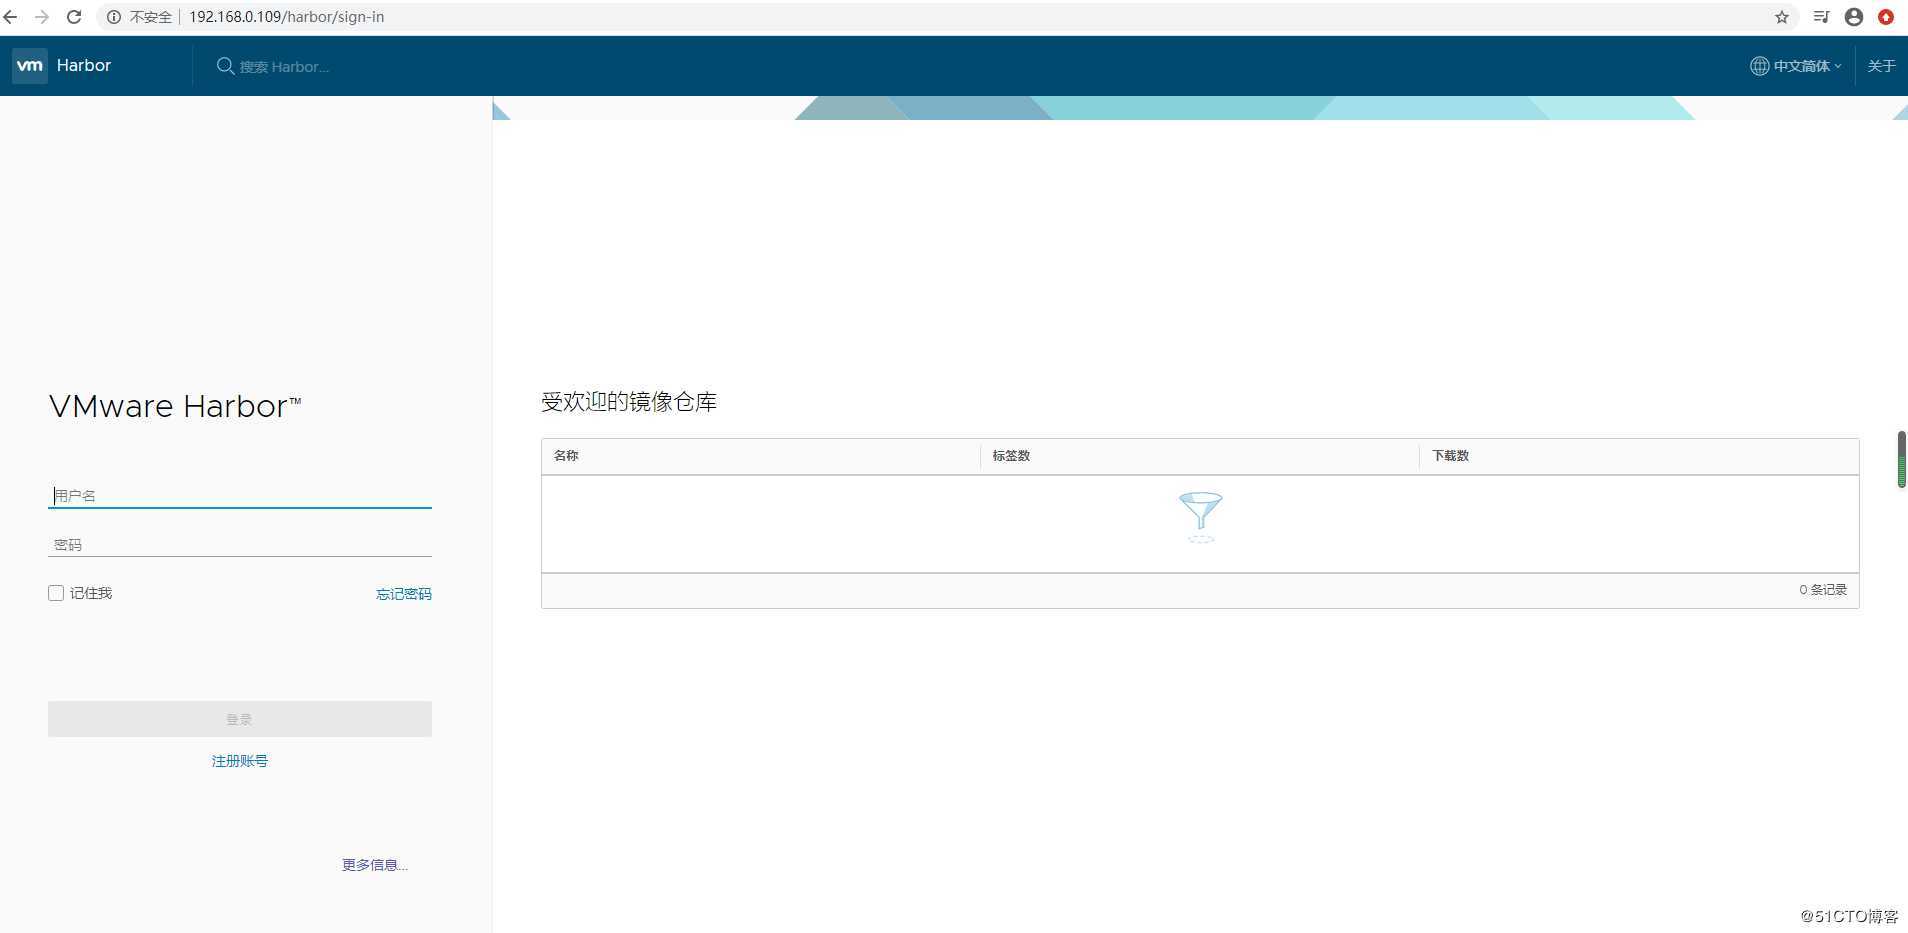1908x933 pixels.
Task: Sort by the 下载数 column header
Action: coord(1450,456)
